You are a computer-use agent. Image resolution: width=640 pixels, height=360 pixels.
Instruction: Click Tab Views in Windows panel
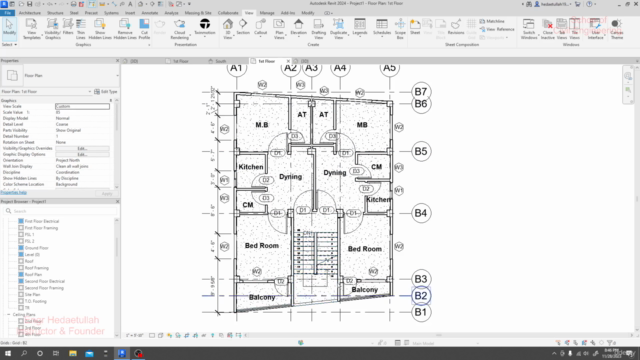tap(562, 29)
